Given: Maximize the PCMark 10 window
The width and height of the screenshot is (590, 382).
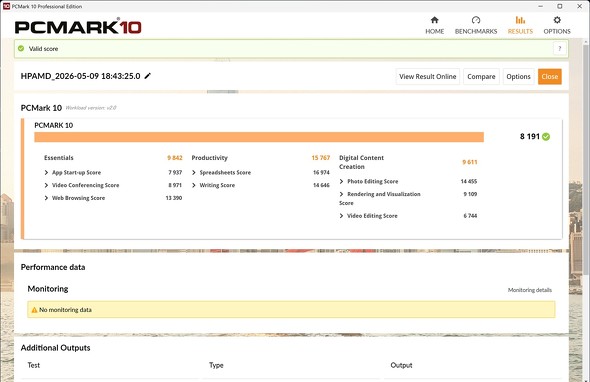Looking at the screenshot, I should coord(560,6).
